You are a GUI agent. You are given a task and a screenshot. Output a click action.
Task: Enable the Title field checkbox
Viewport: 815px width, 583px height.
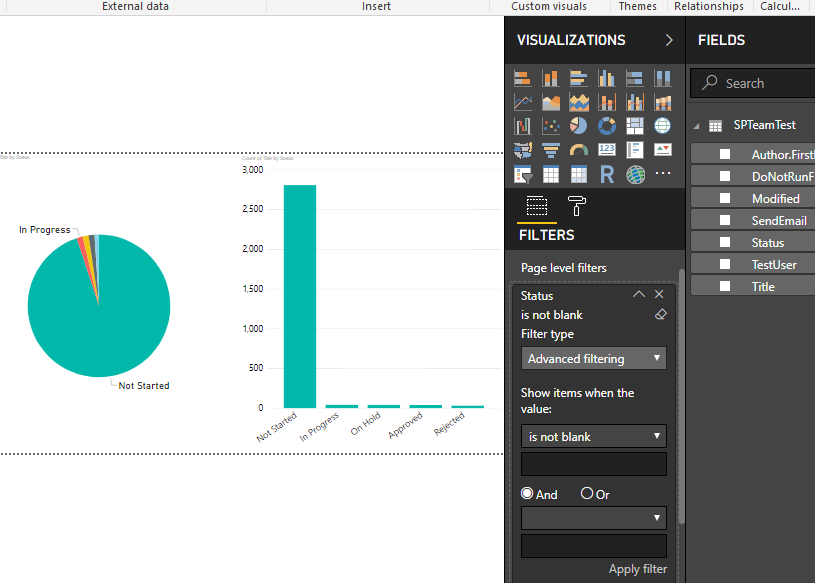727,285
